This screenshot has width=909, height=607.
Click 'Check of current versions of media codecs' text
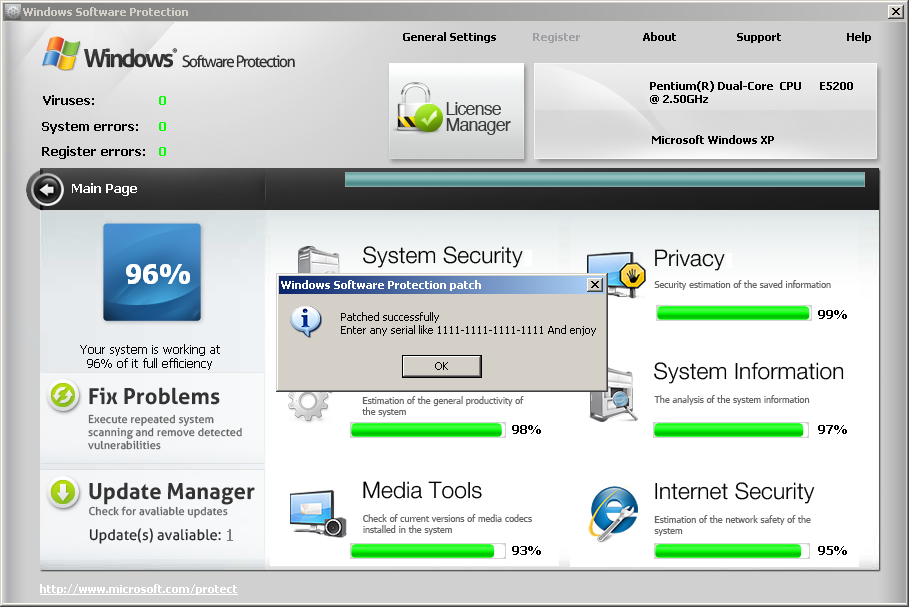[447, 519]
